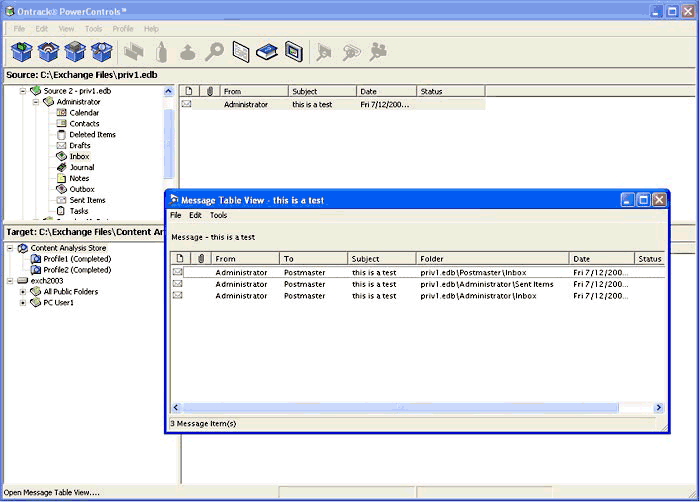Image resolution: width=700 pixels, height=502 pixels.
Task: Select the Journal folder
Action: point(82,167)
